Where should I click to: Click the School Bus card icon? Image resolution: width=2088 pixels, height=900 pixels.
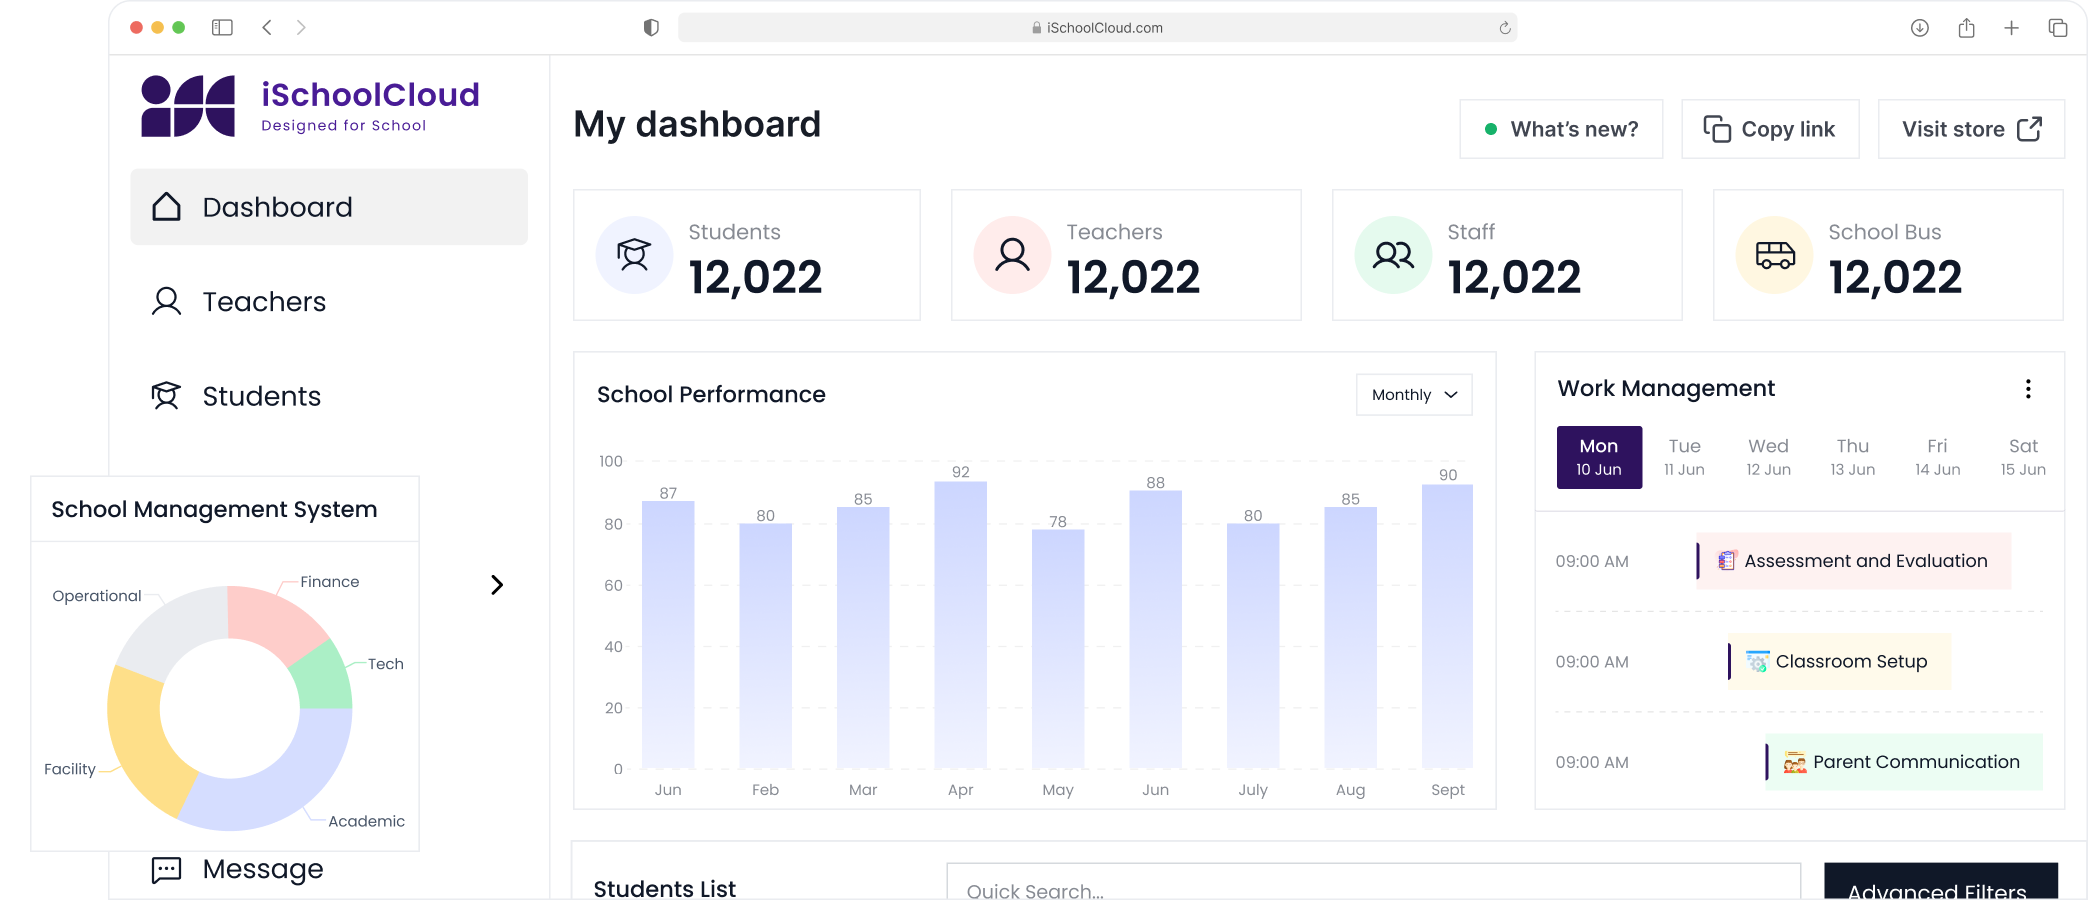(1774, 255)
